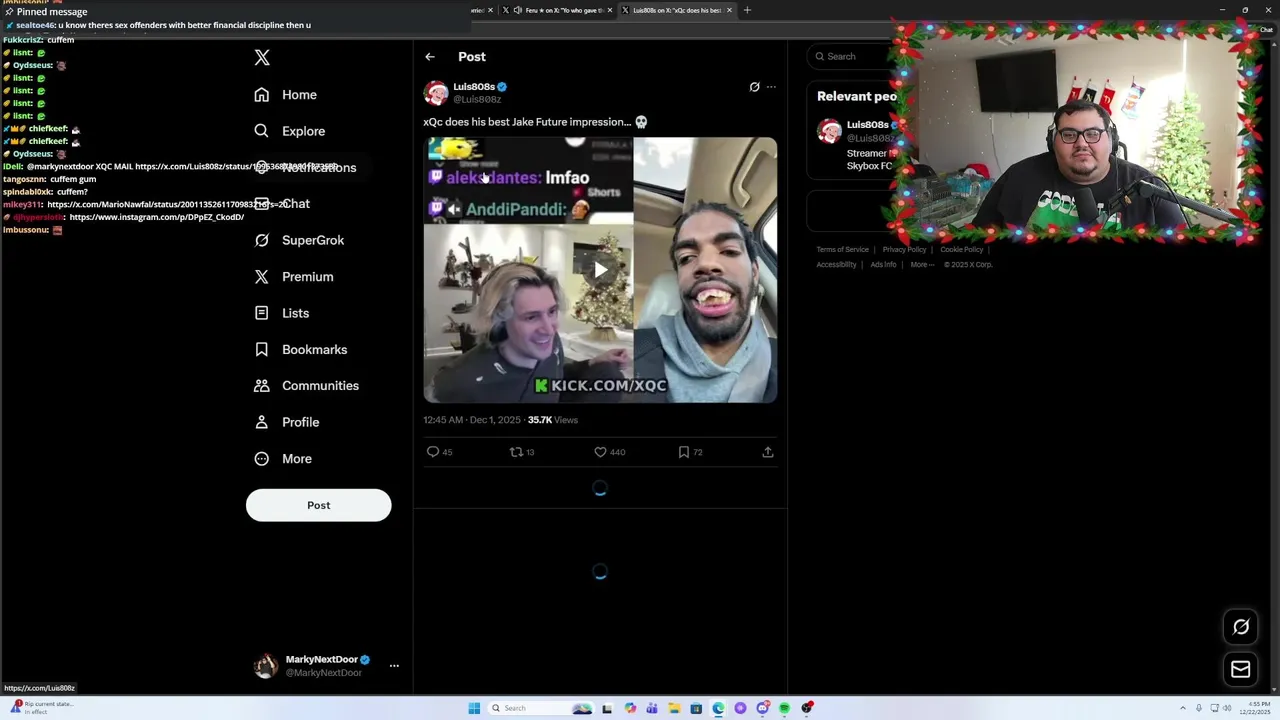Open Copilot from the taskbar
The image size is (1280, 720).
click(x=630, y=708)
